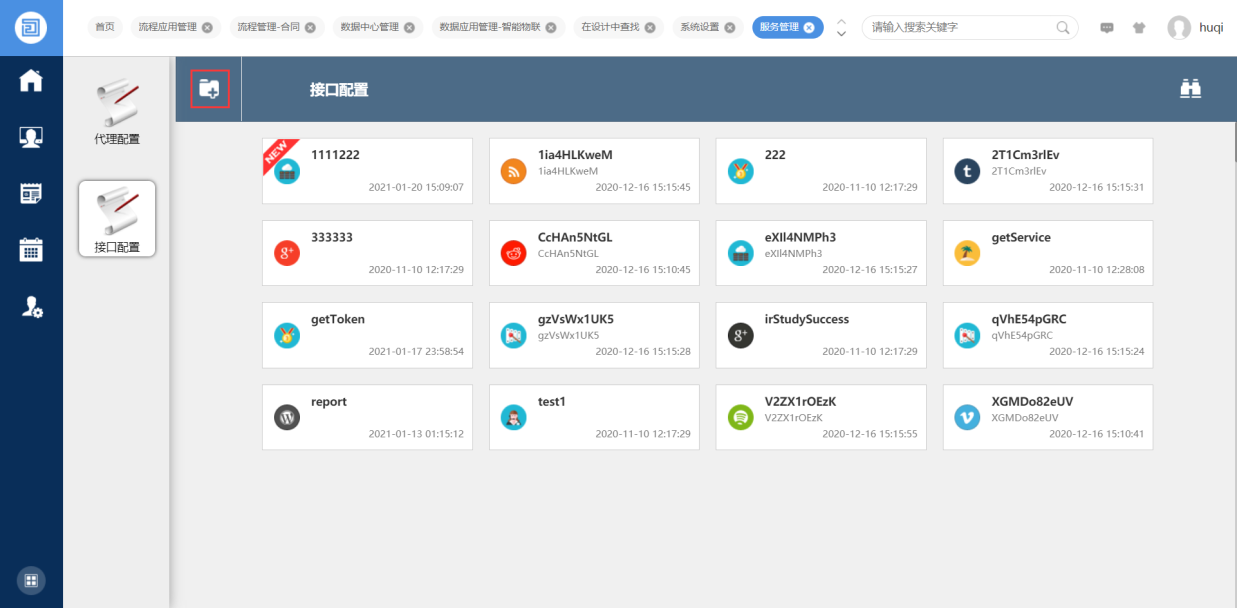The width and height of the screenshot is (1237, 608).
Task: Open the user monitor sidebar icon
Action: pyautogui.click(x=31, y=137)
